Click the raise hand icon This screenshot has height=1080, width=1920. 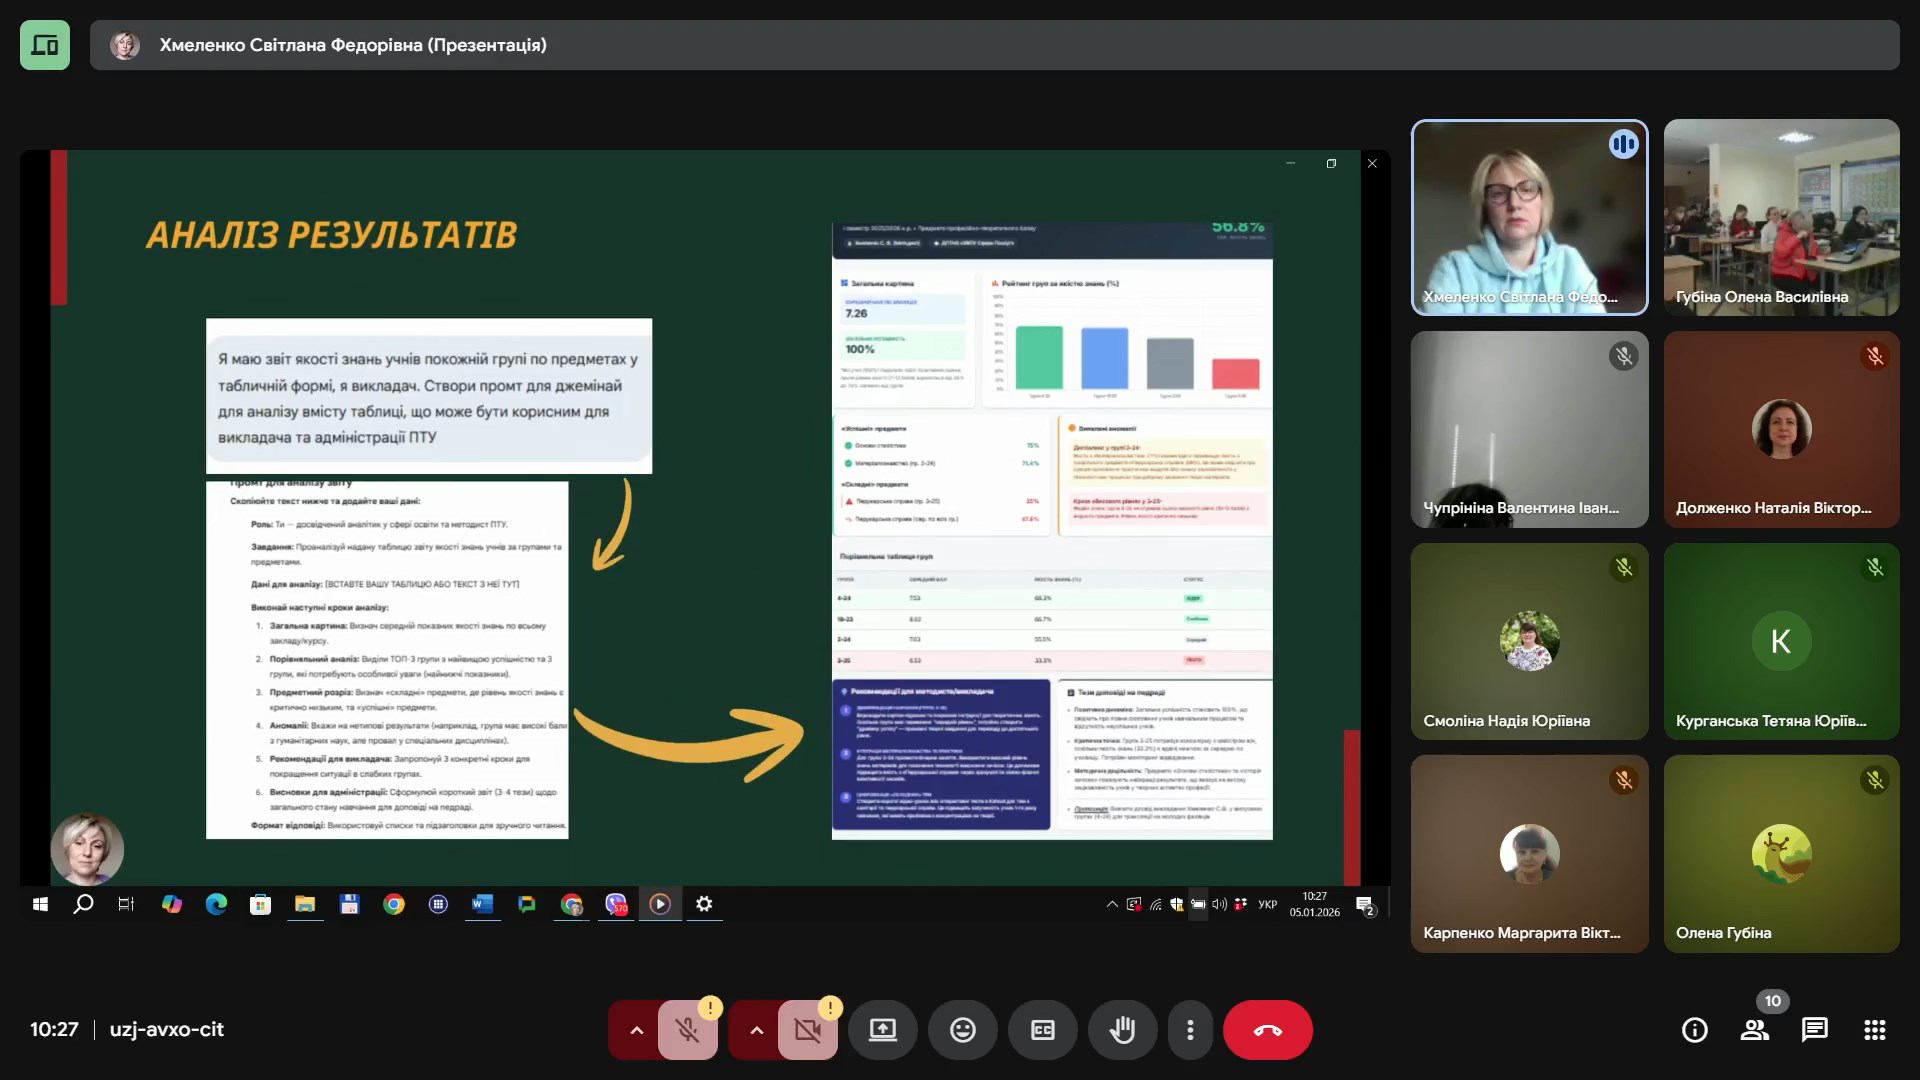tap(1122, 1030)
